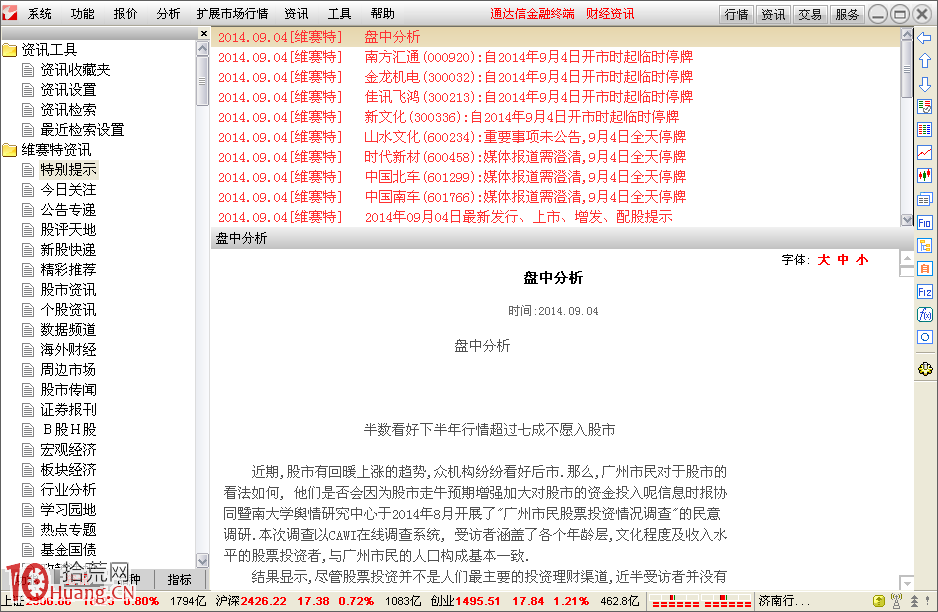
Task: Click the F12 icon in right toolbar
Action: point(924,291)
